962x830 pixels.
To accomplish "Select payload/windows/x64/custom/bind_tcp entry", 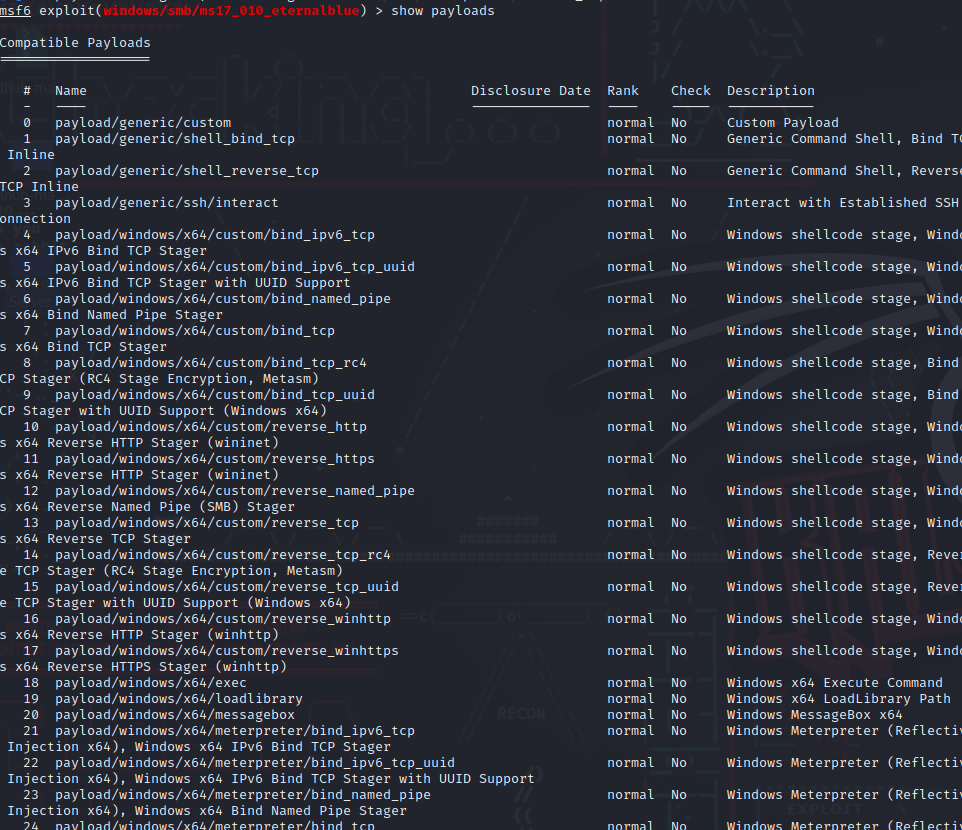I will (195, 331).
